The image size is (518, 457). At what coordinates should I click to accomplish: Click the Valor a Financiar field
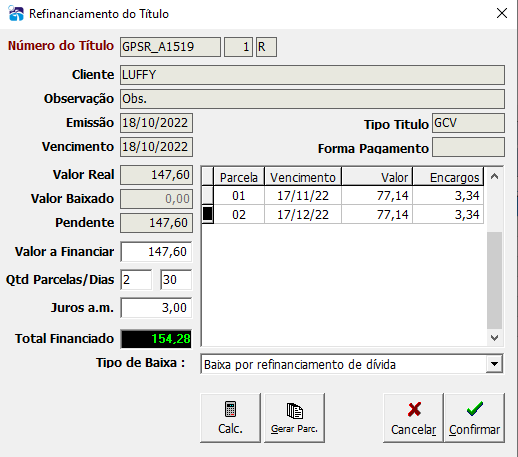click(x=156, y=252)
